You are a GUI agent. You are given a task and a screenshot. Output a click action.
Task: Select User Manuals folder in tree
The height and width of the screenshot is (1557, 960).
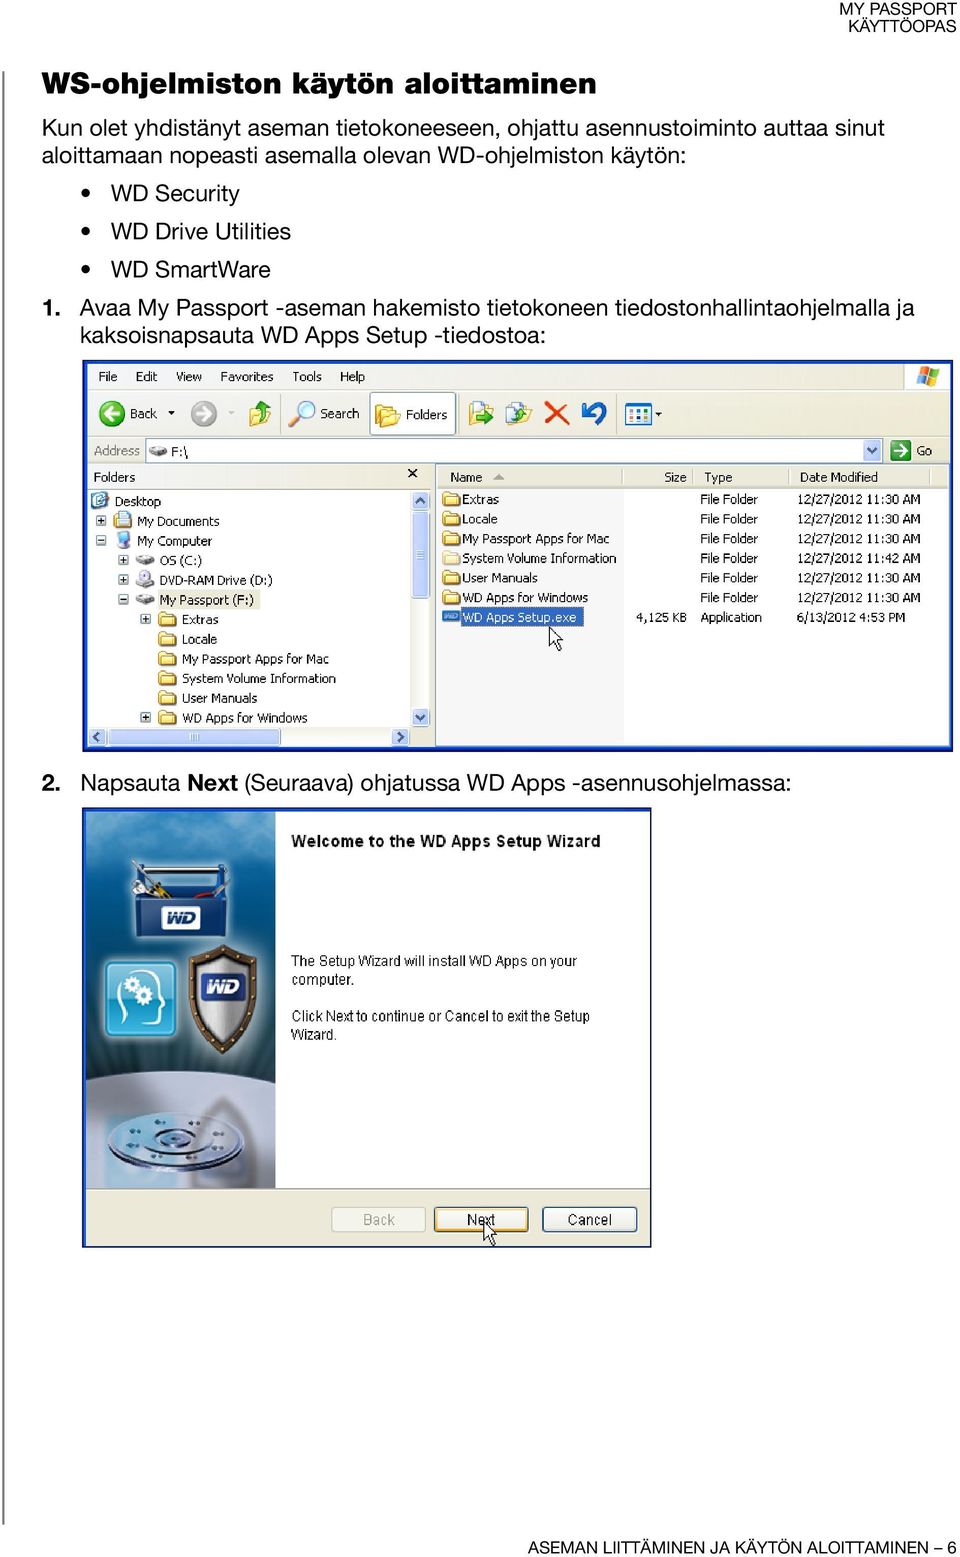click(x=219, y=698)
